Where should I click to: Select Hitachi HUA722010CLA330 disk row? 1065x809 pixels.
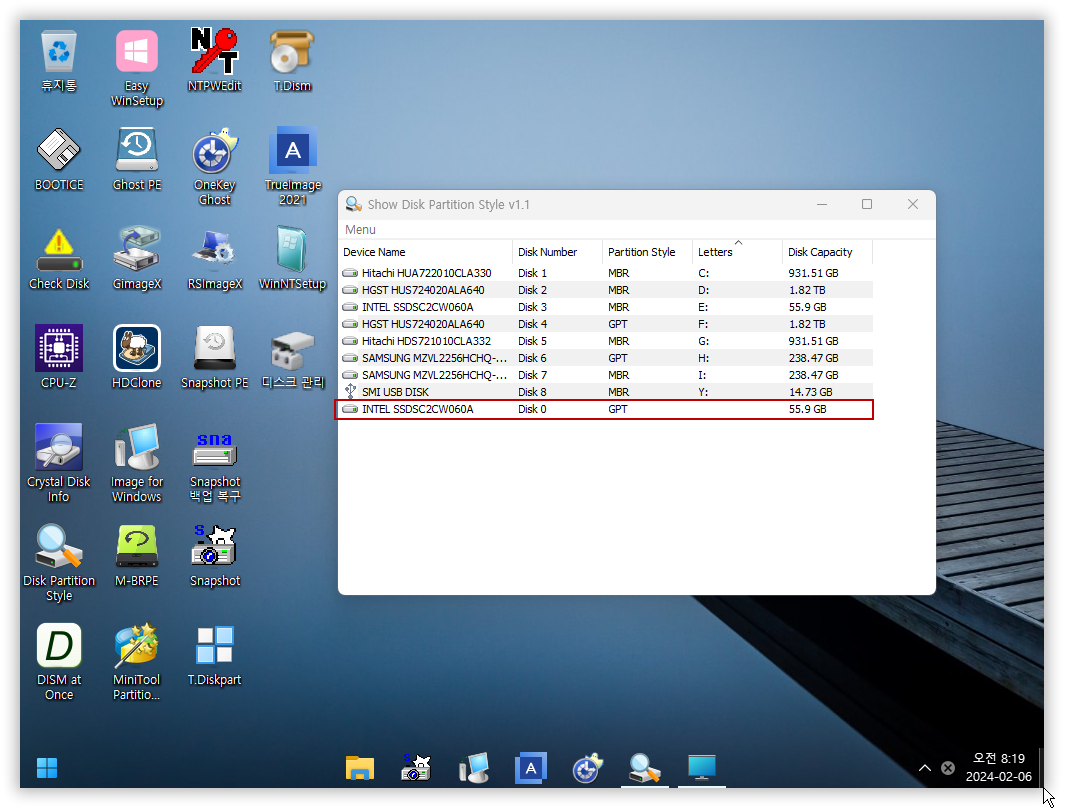(605, 273)
